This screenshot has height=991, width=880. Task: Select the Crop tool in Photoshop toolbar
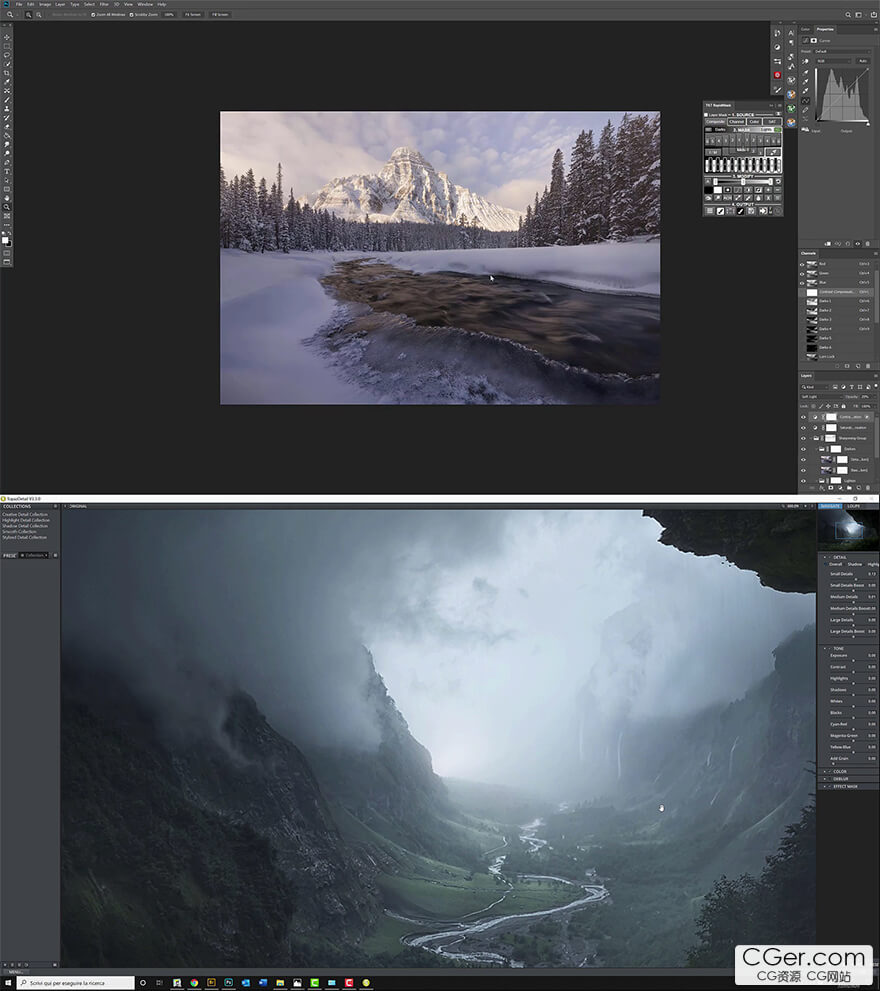7,73
